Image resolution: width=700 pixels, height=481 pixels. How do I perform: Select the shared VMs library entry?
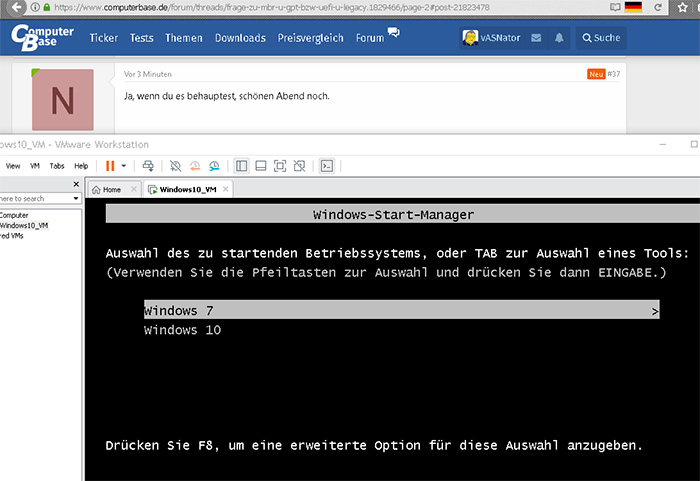[12, 236]
